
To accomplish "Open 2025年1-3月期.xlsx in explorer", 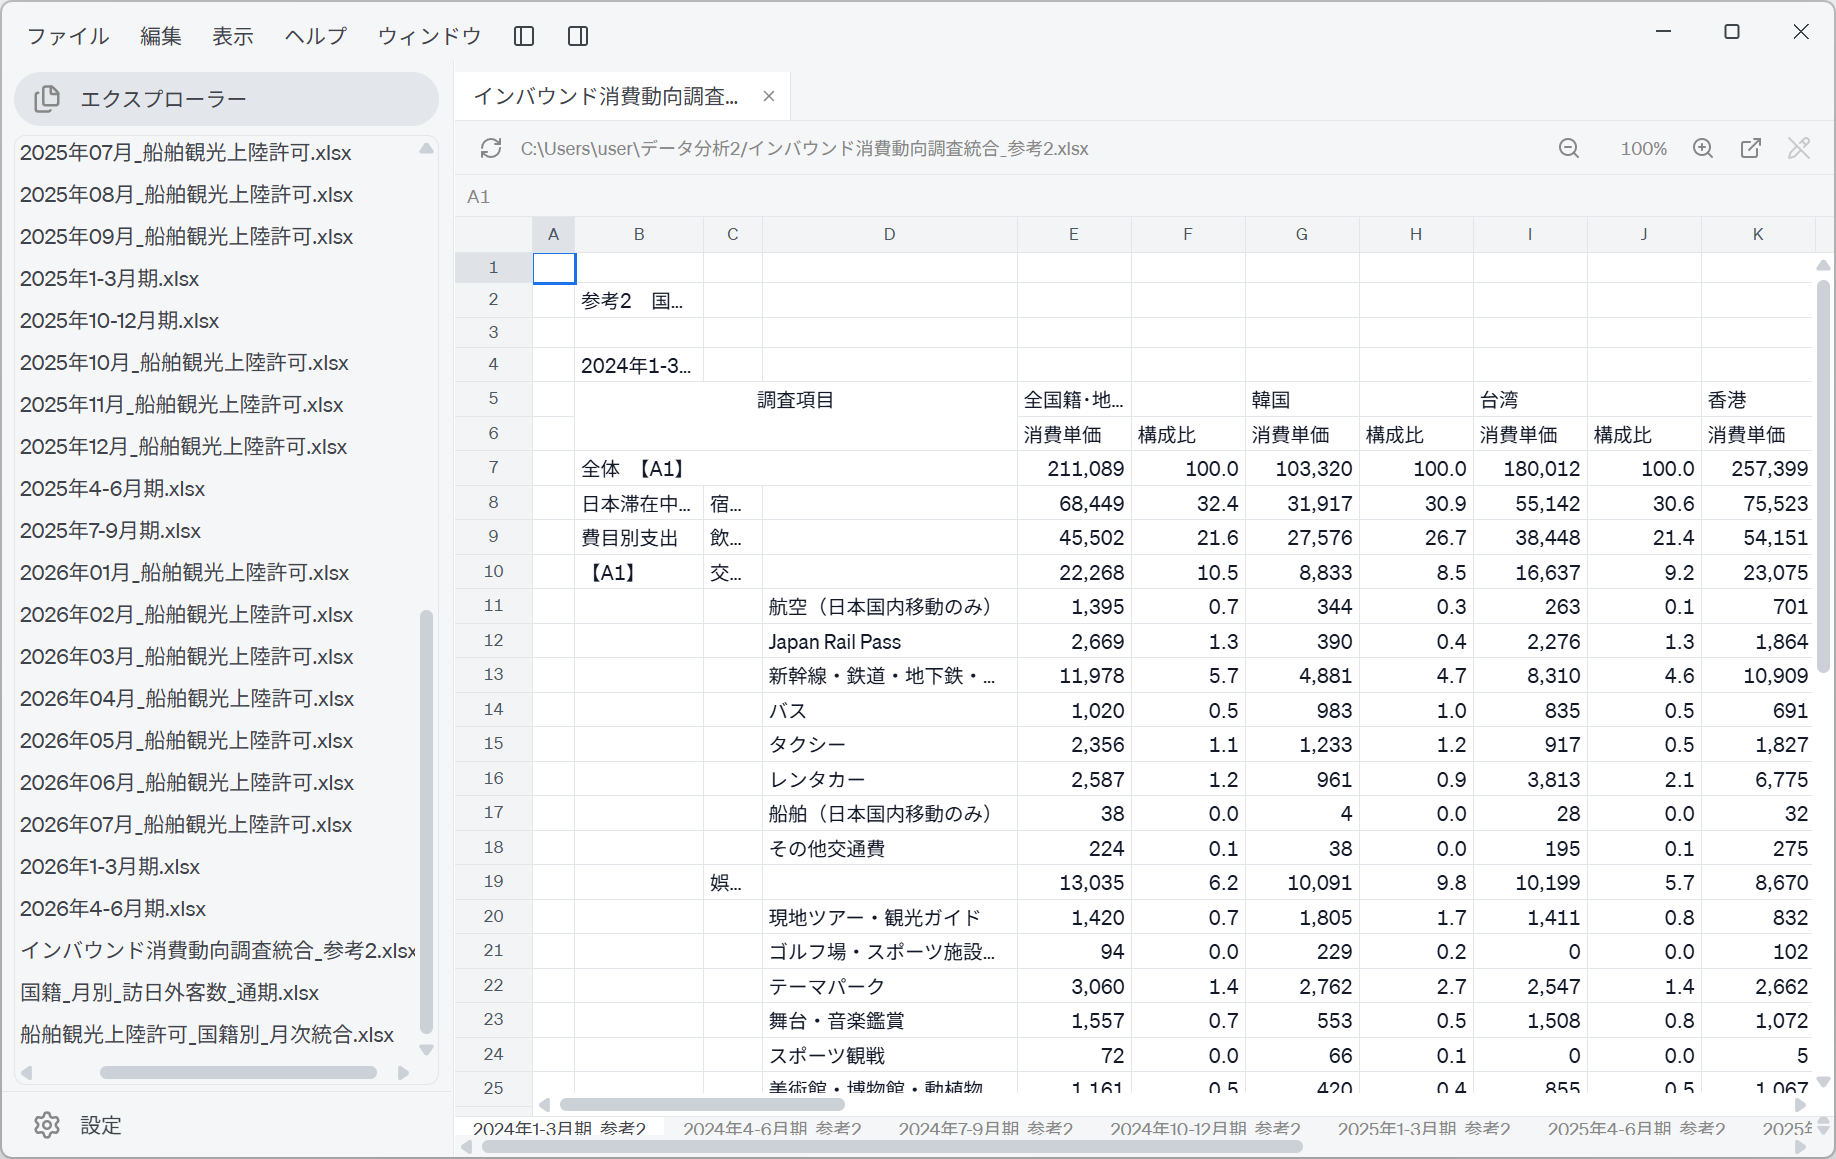I will pyautogui.click(x=109, y=279).
